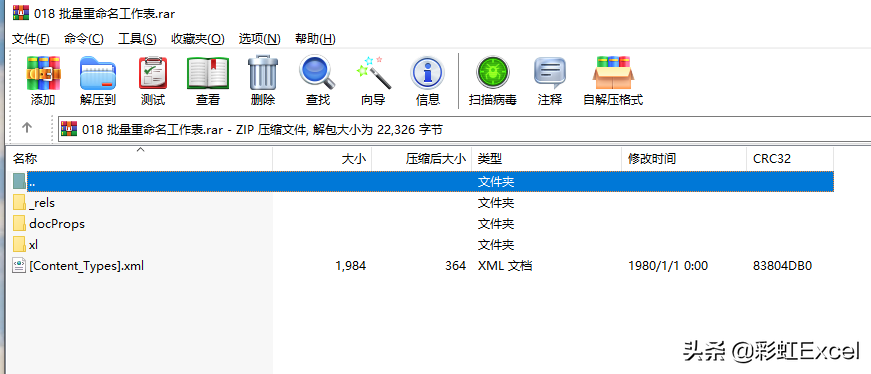Click the [Content_Types].xml file icon
Viewport: 871px width, 374px height.
pos(19,266)
